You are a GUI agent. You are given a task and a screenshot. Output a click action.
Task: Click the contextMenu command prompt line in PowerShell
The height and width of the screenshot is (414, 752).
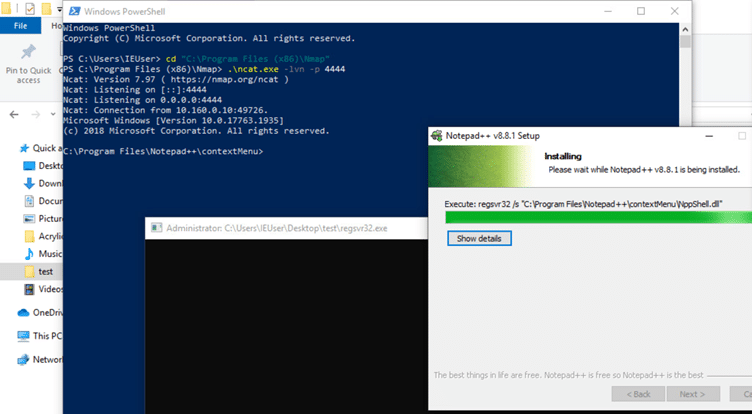click(x=163, y=152)
